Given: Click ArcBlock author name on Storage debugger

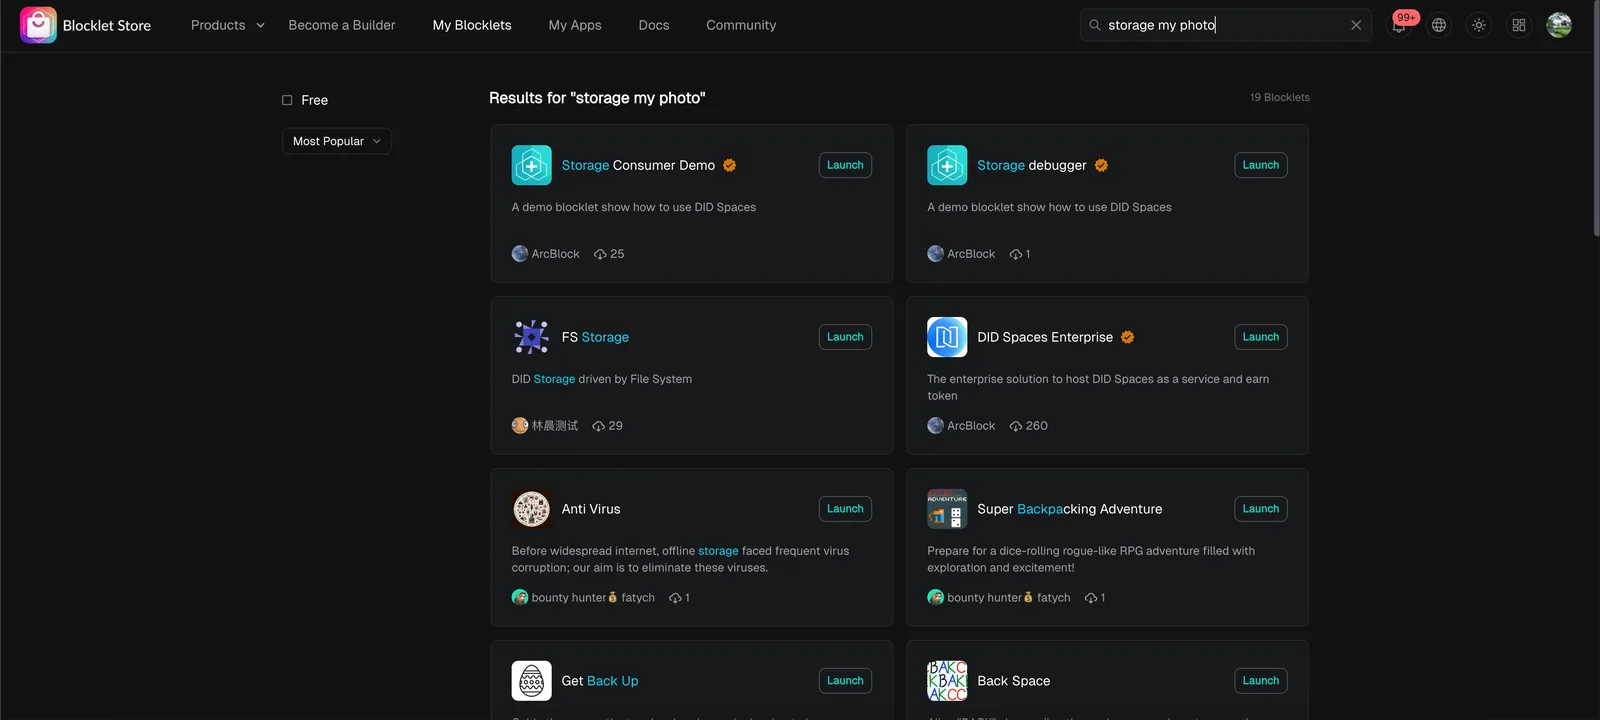Looking at the screenshot, I should point(971,254).
